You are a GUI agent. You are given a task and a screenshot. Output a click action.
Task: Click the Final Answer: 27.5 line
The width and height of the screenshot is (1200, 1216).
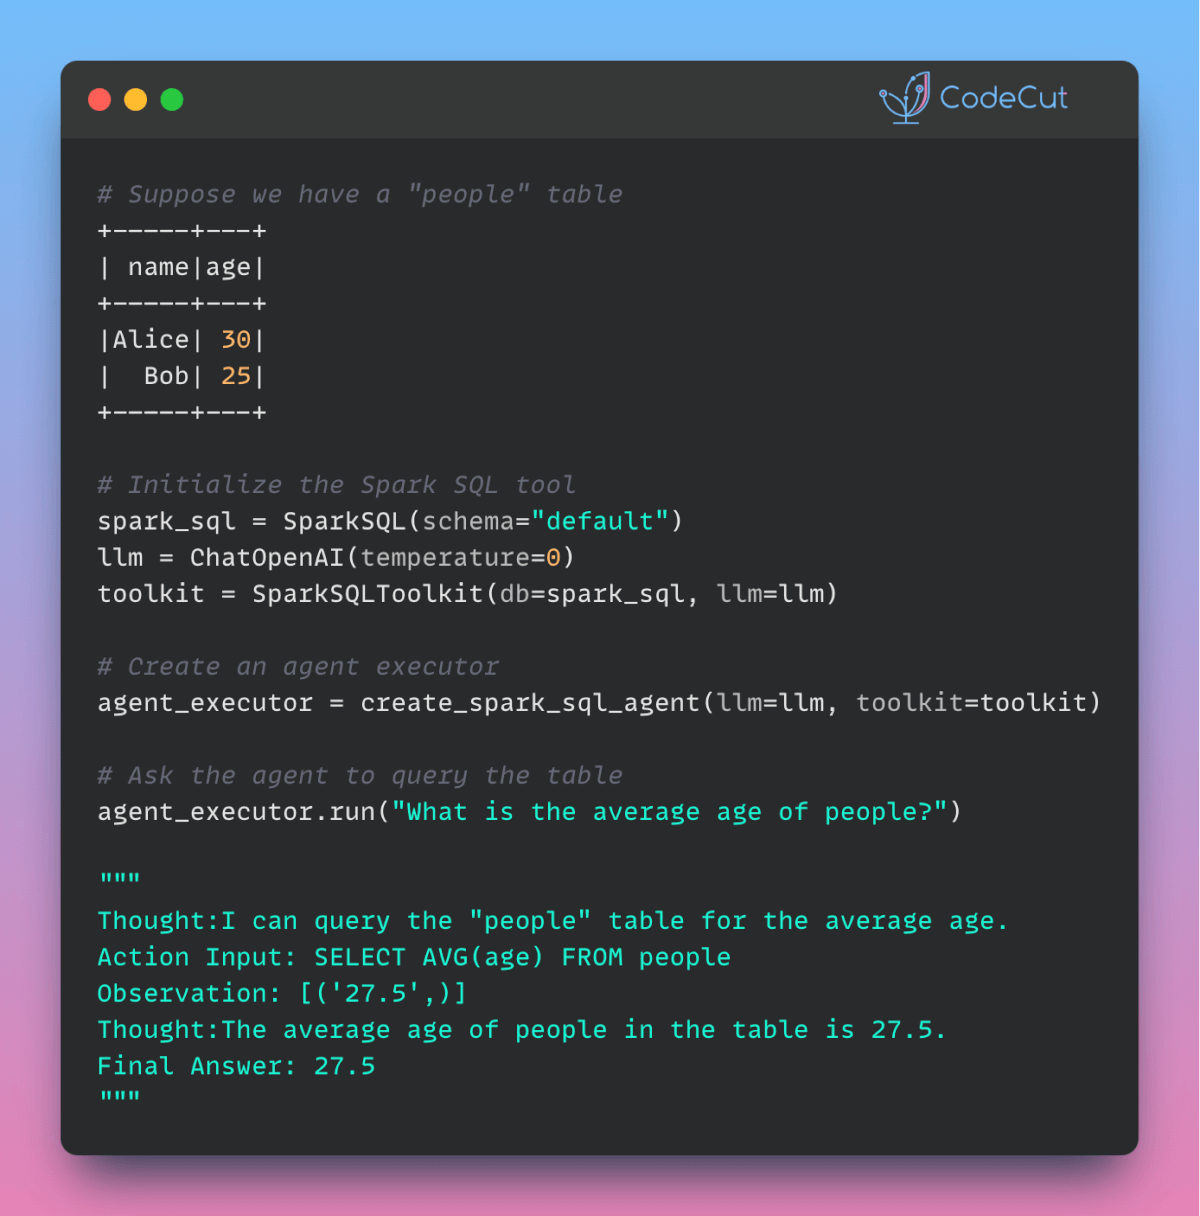[236, 1066]
